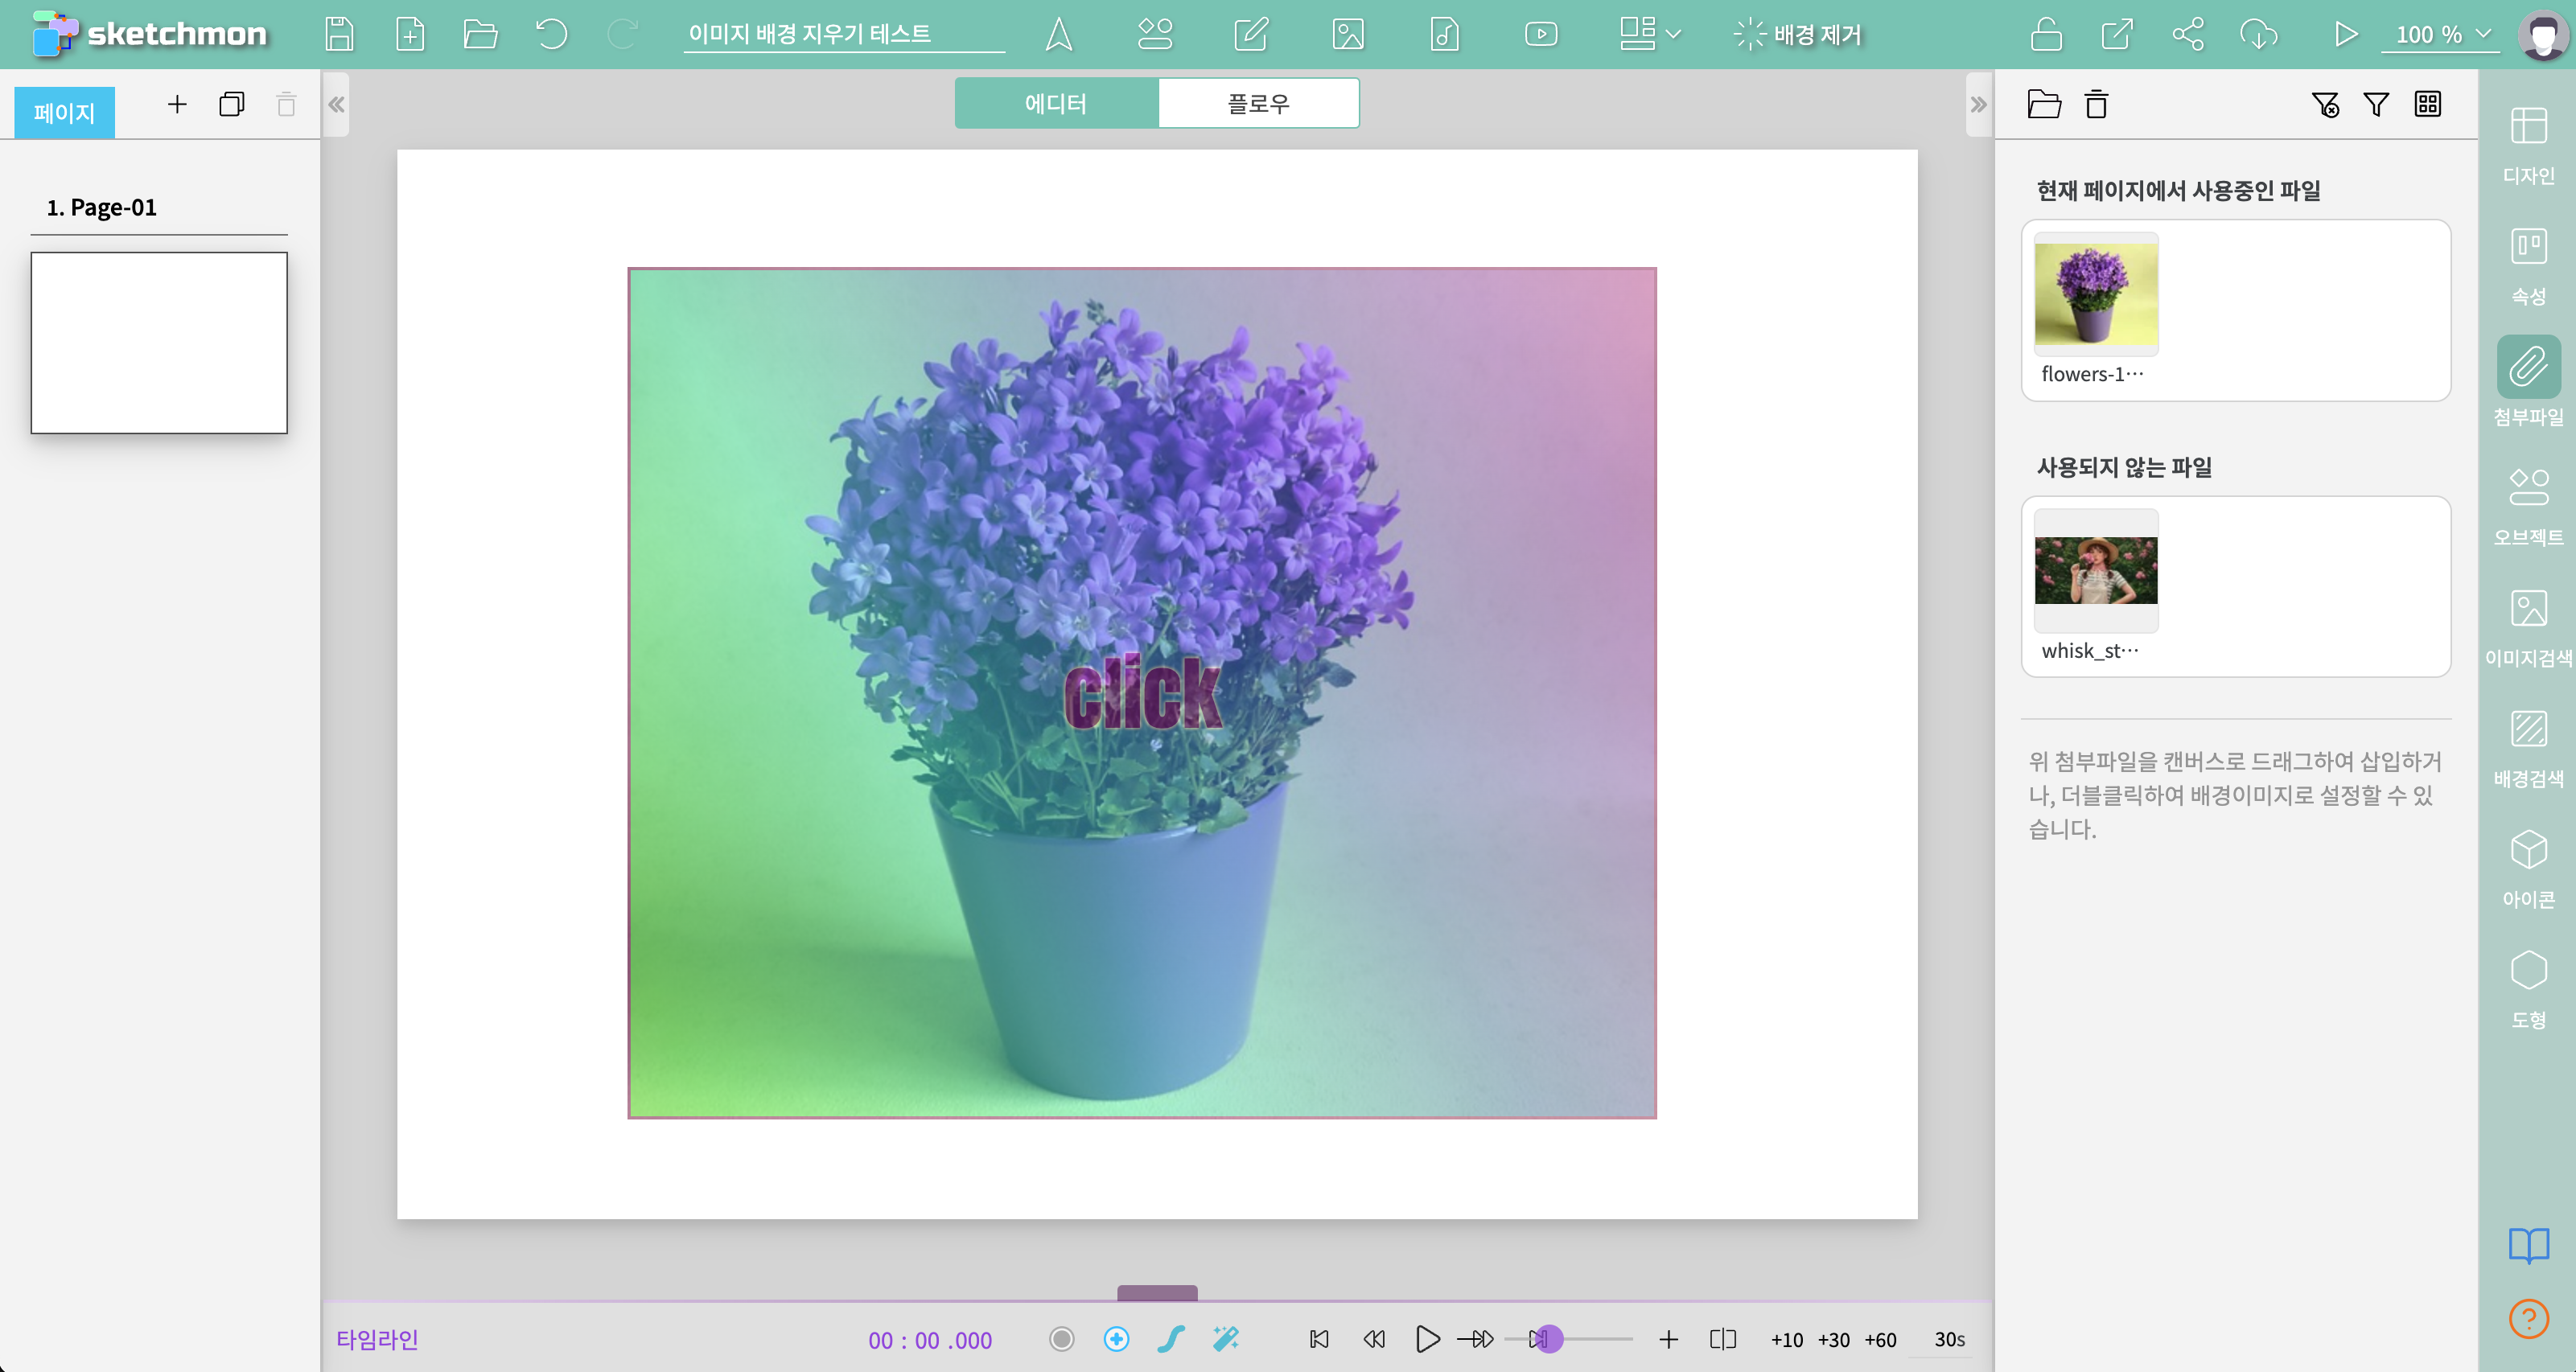Select the 페이지 tab
Screen dimensions: 2576x1372
(x=64, y=112)
